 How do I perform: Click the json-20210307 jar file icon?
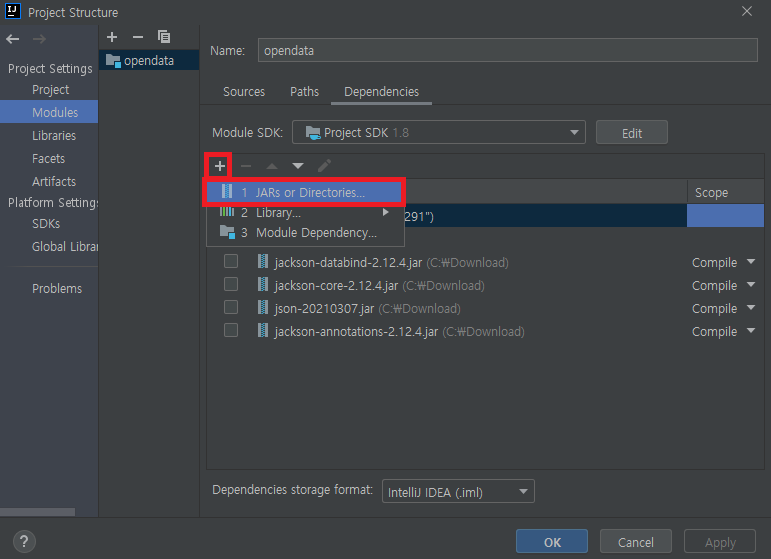263,308
